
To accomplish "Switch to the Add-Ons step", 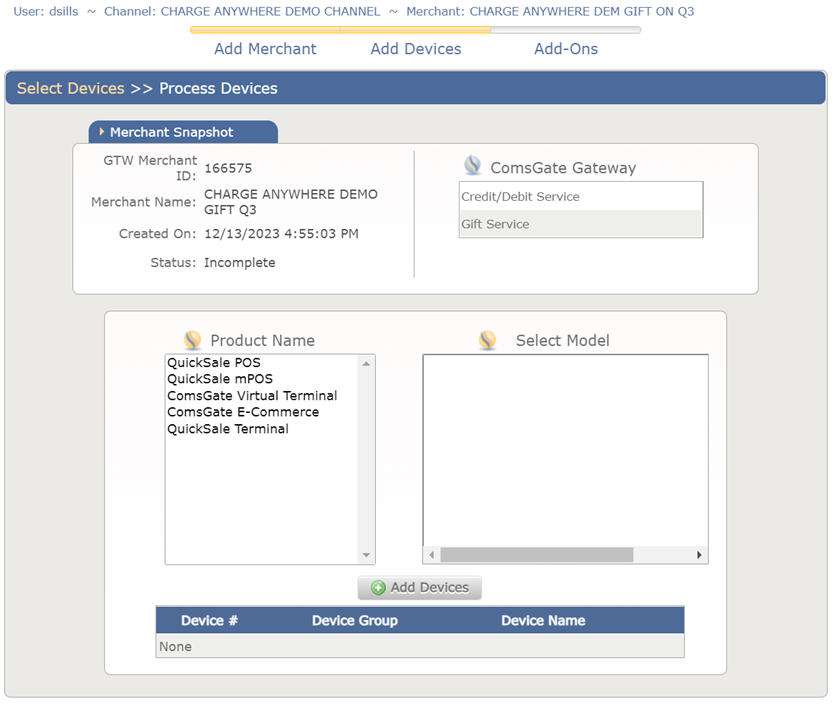I will tap(566, 49).
